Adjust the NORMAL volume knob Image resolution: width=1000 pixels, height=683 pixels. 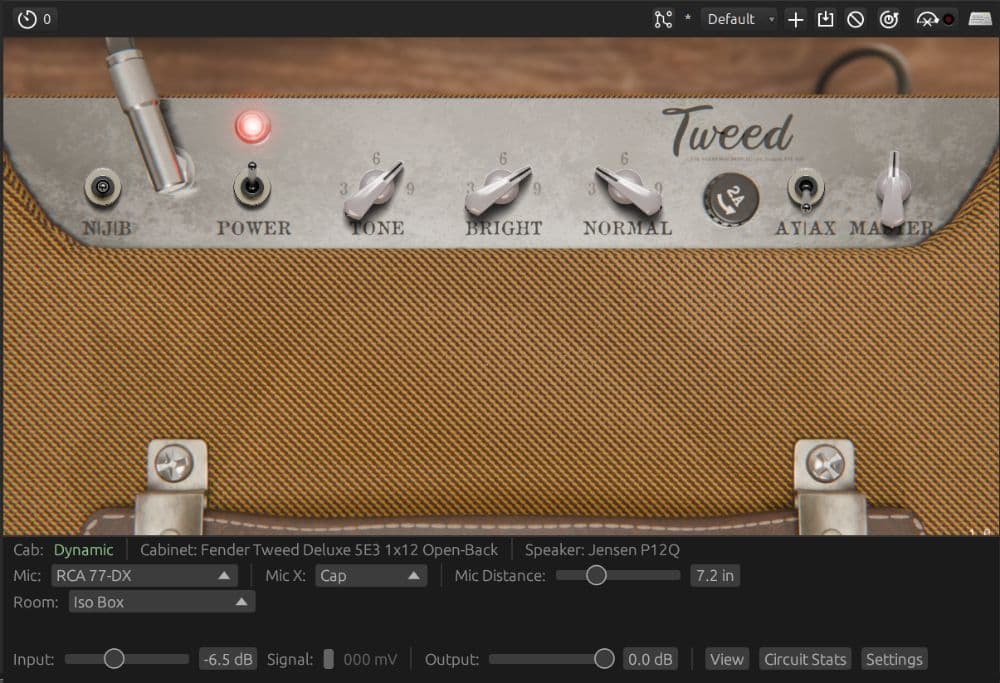(628, 188)
